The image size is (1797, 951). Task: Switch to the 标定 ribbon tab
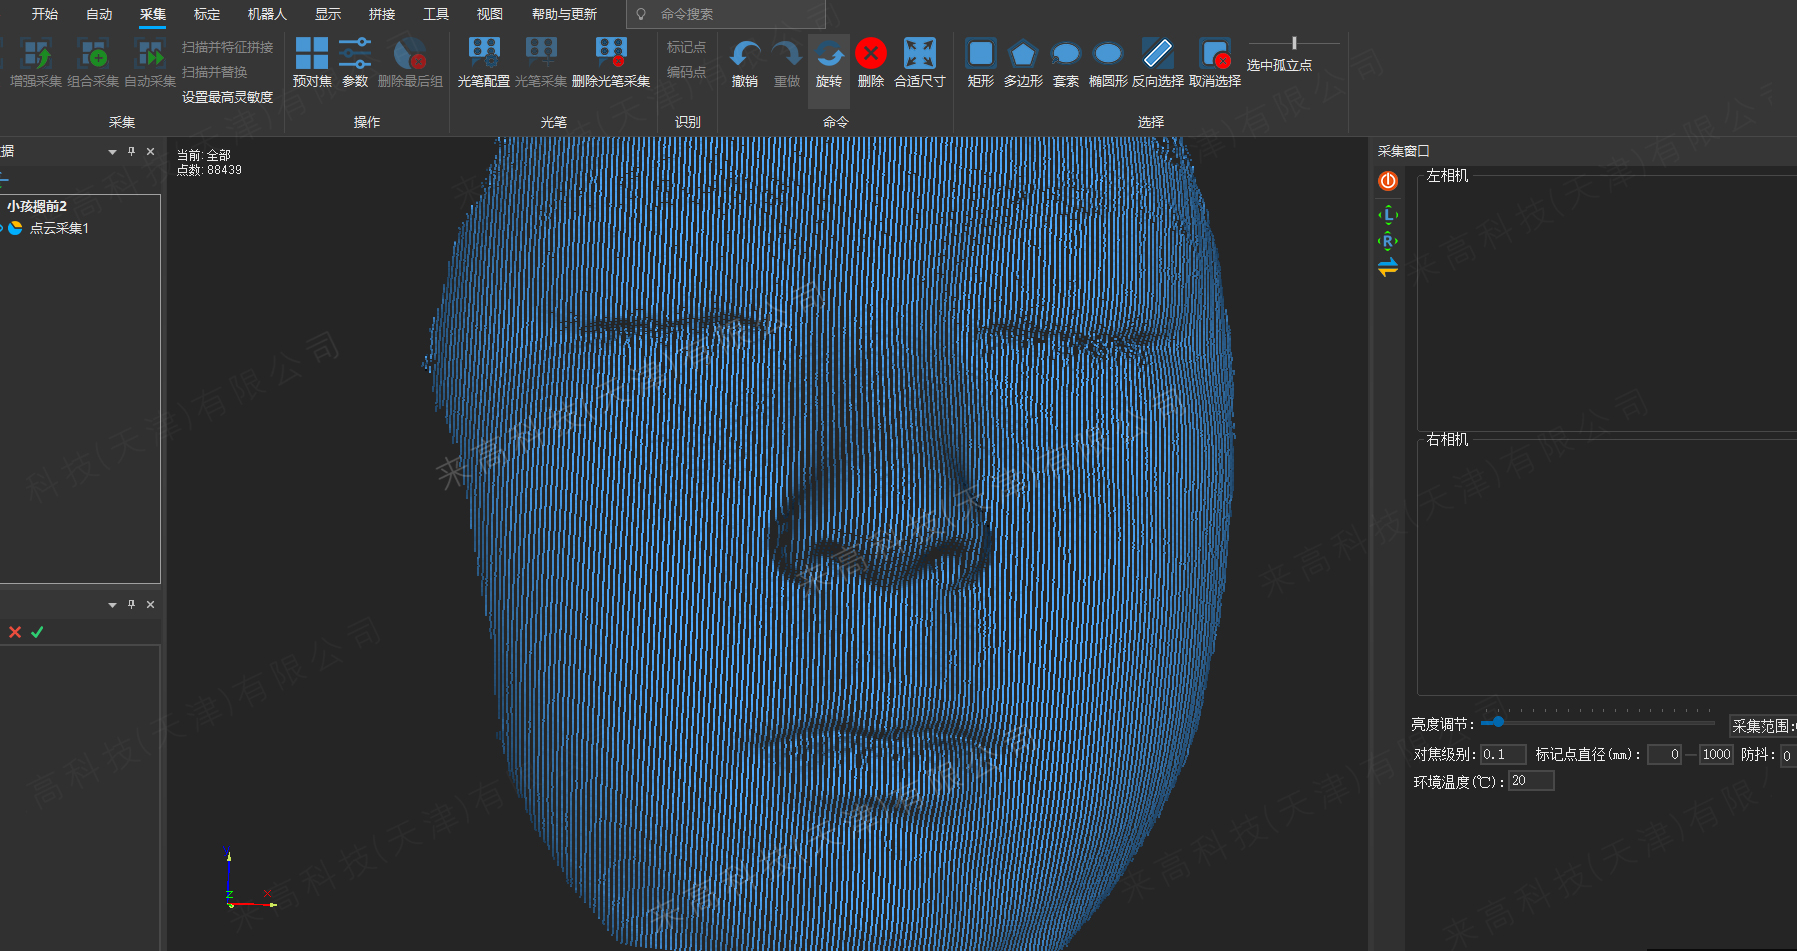[207, 14]
